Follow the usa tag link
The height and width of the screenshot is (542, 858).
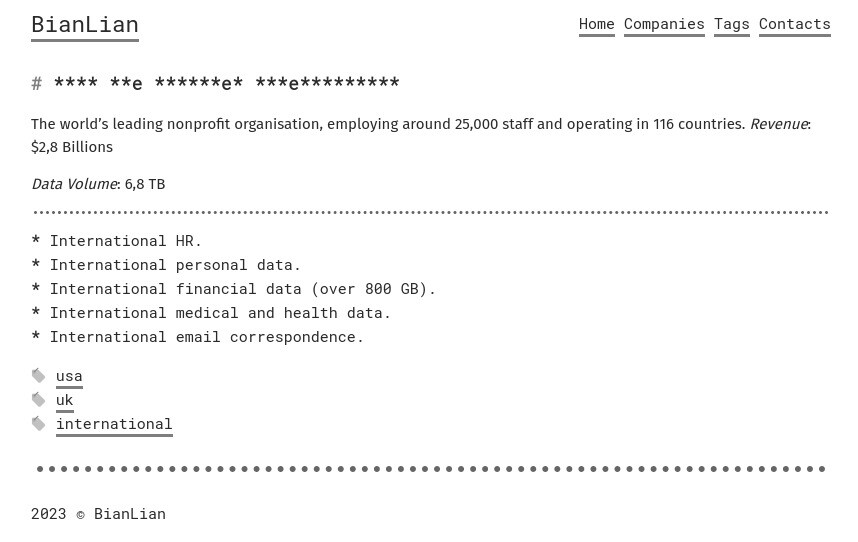69,376
